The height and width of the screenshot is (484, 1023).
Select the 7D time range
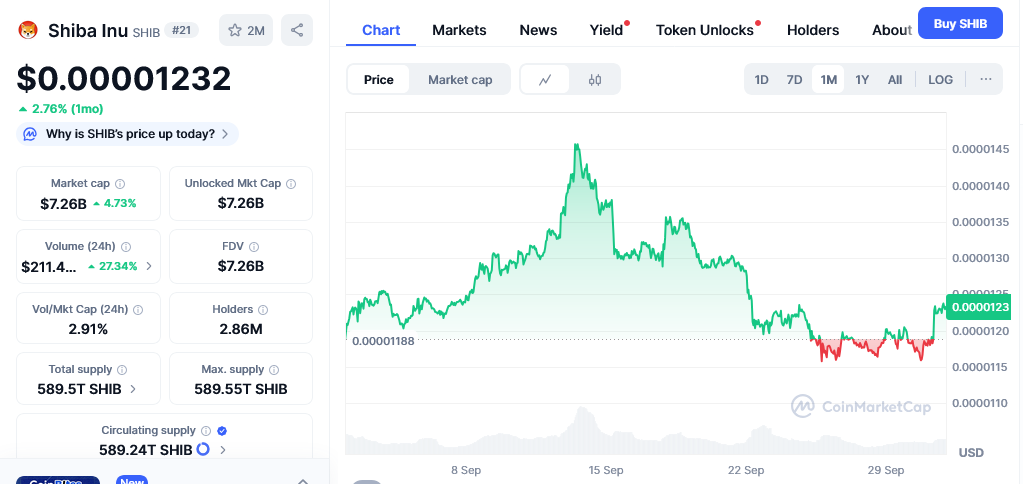click(794, 79)
